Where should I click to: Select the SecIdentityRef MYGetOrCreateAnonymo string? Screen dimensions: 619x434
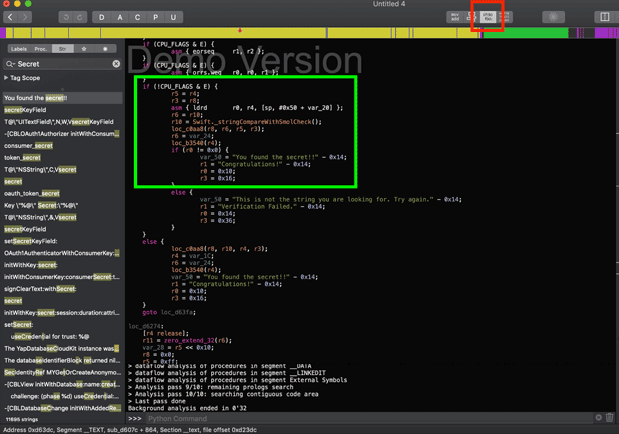(62, 372)
